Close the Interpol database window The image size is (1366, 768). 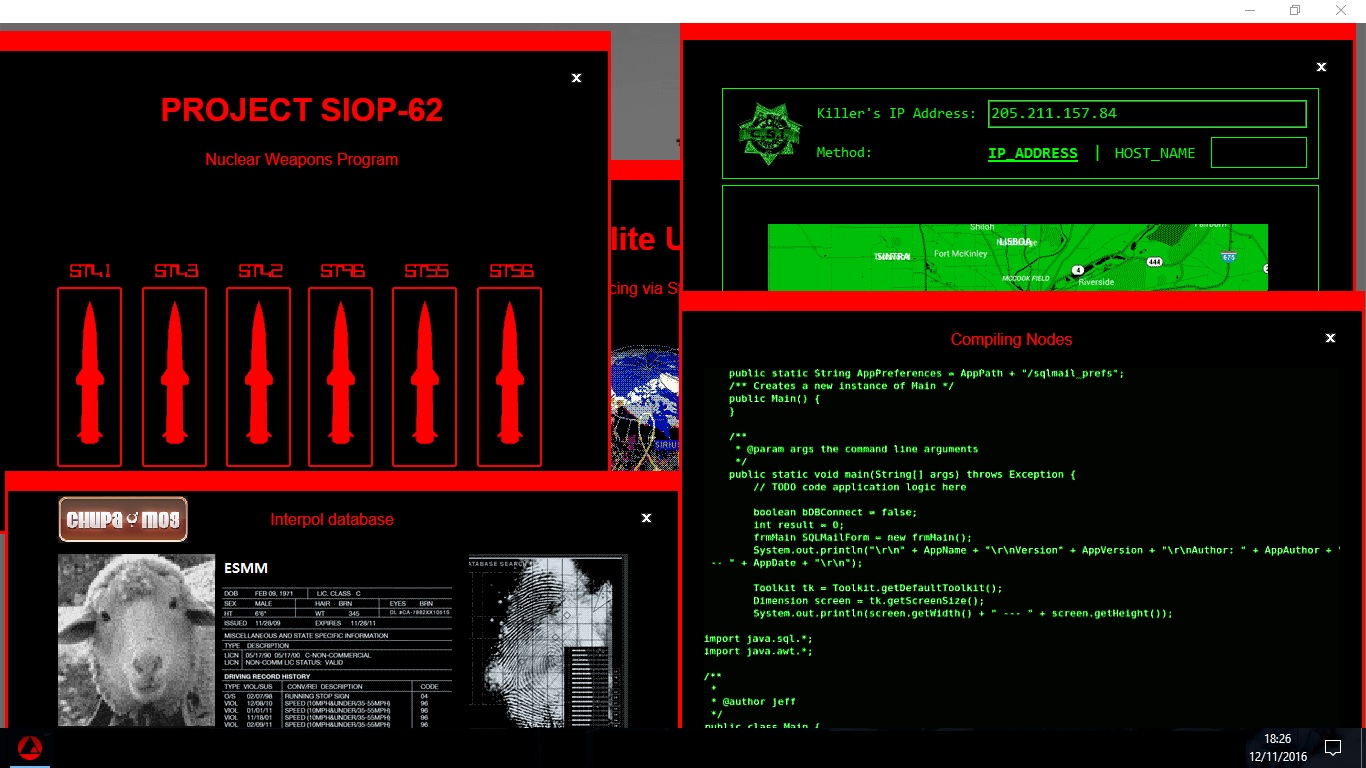646,518
